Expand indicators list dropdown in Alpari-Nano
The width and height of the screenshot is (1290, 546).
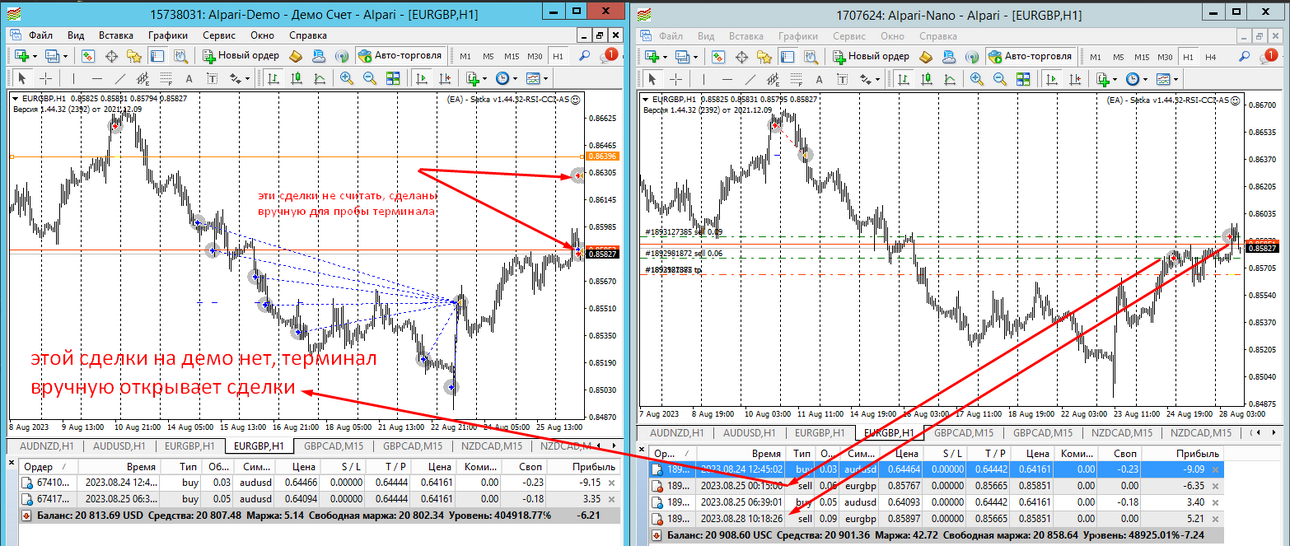point(1115,79)
